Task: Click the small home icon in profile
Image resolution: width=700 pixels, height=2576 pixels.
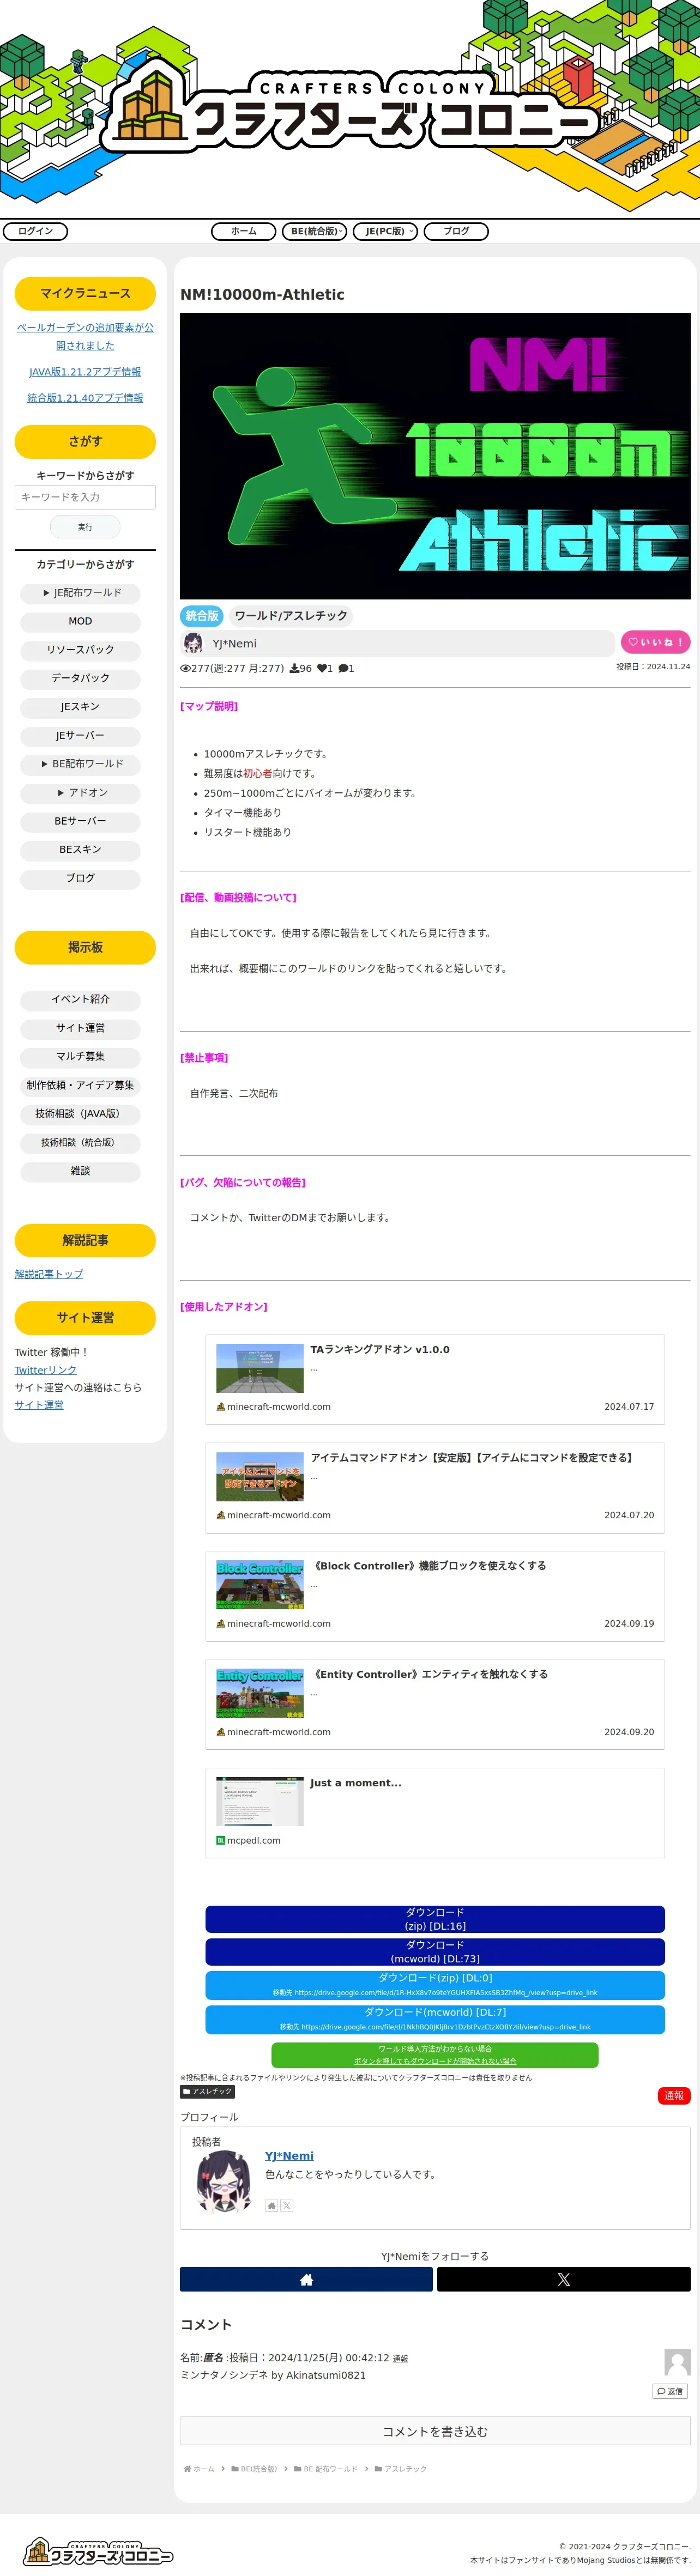Action: tap(271, 2205)
